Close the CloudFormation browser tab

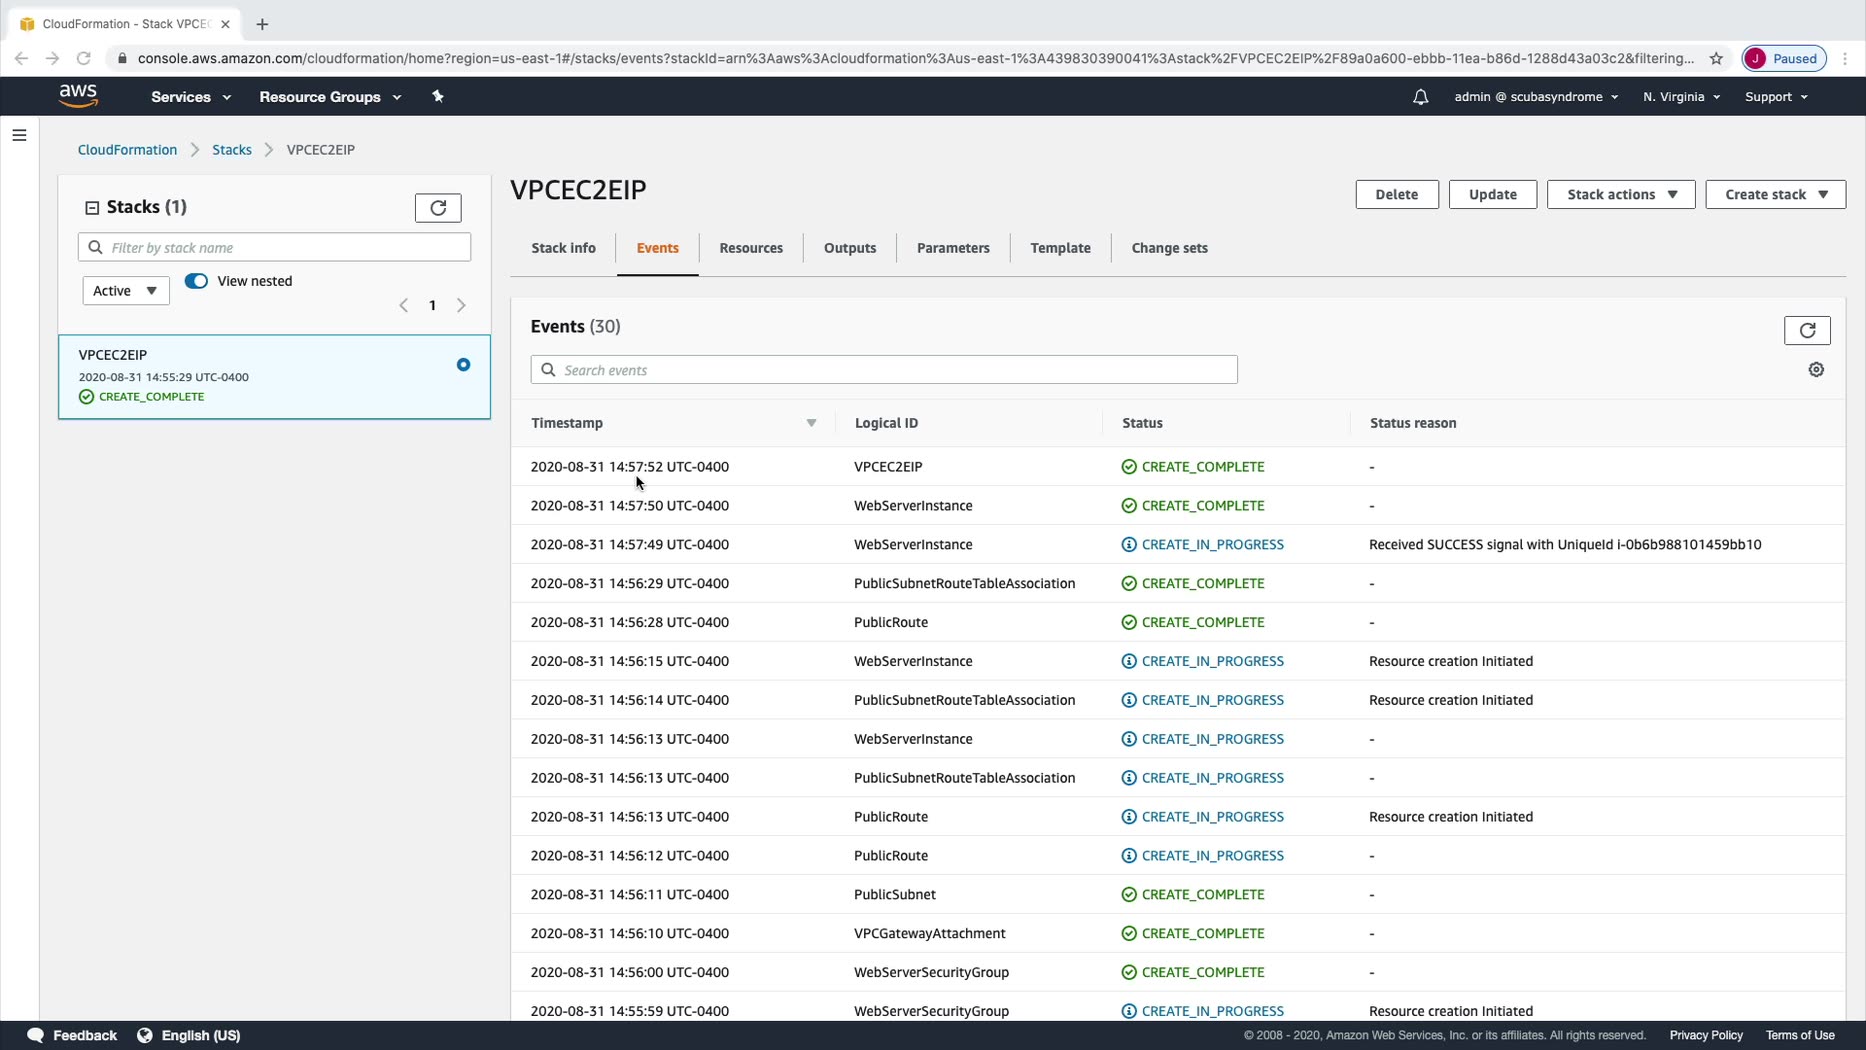point(225,24)
